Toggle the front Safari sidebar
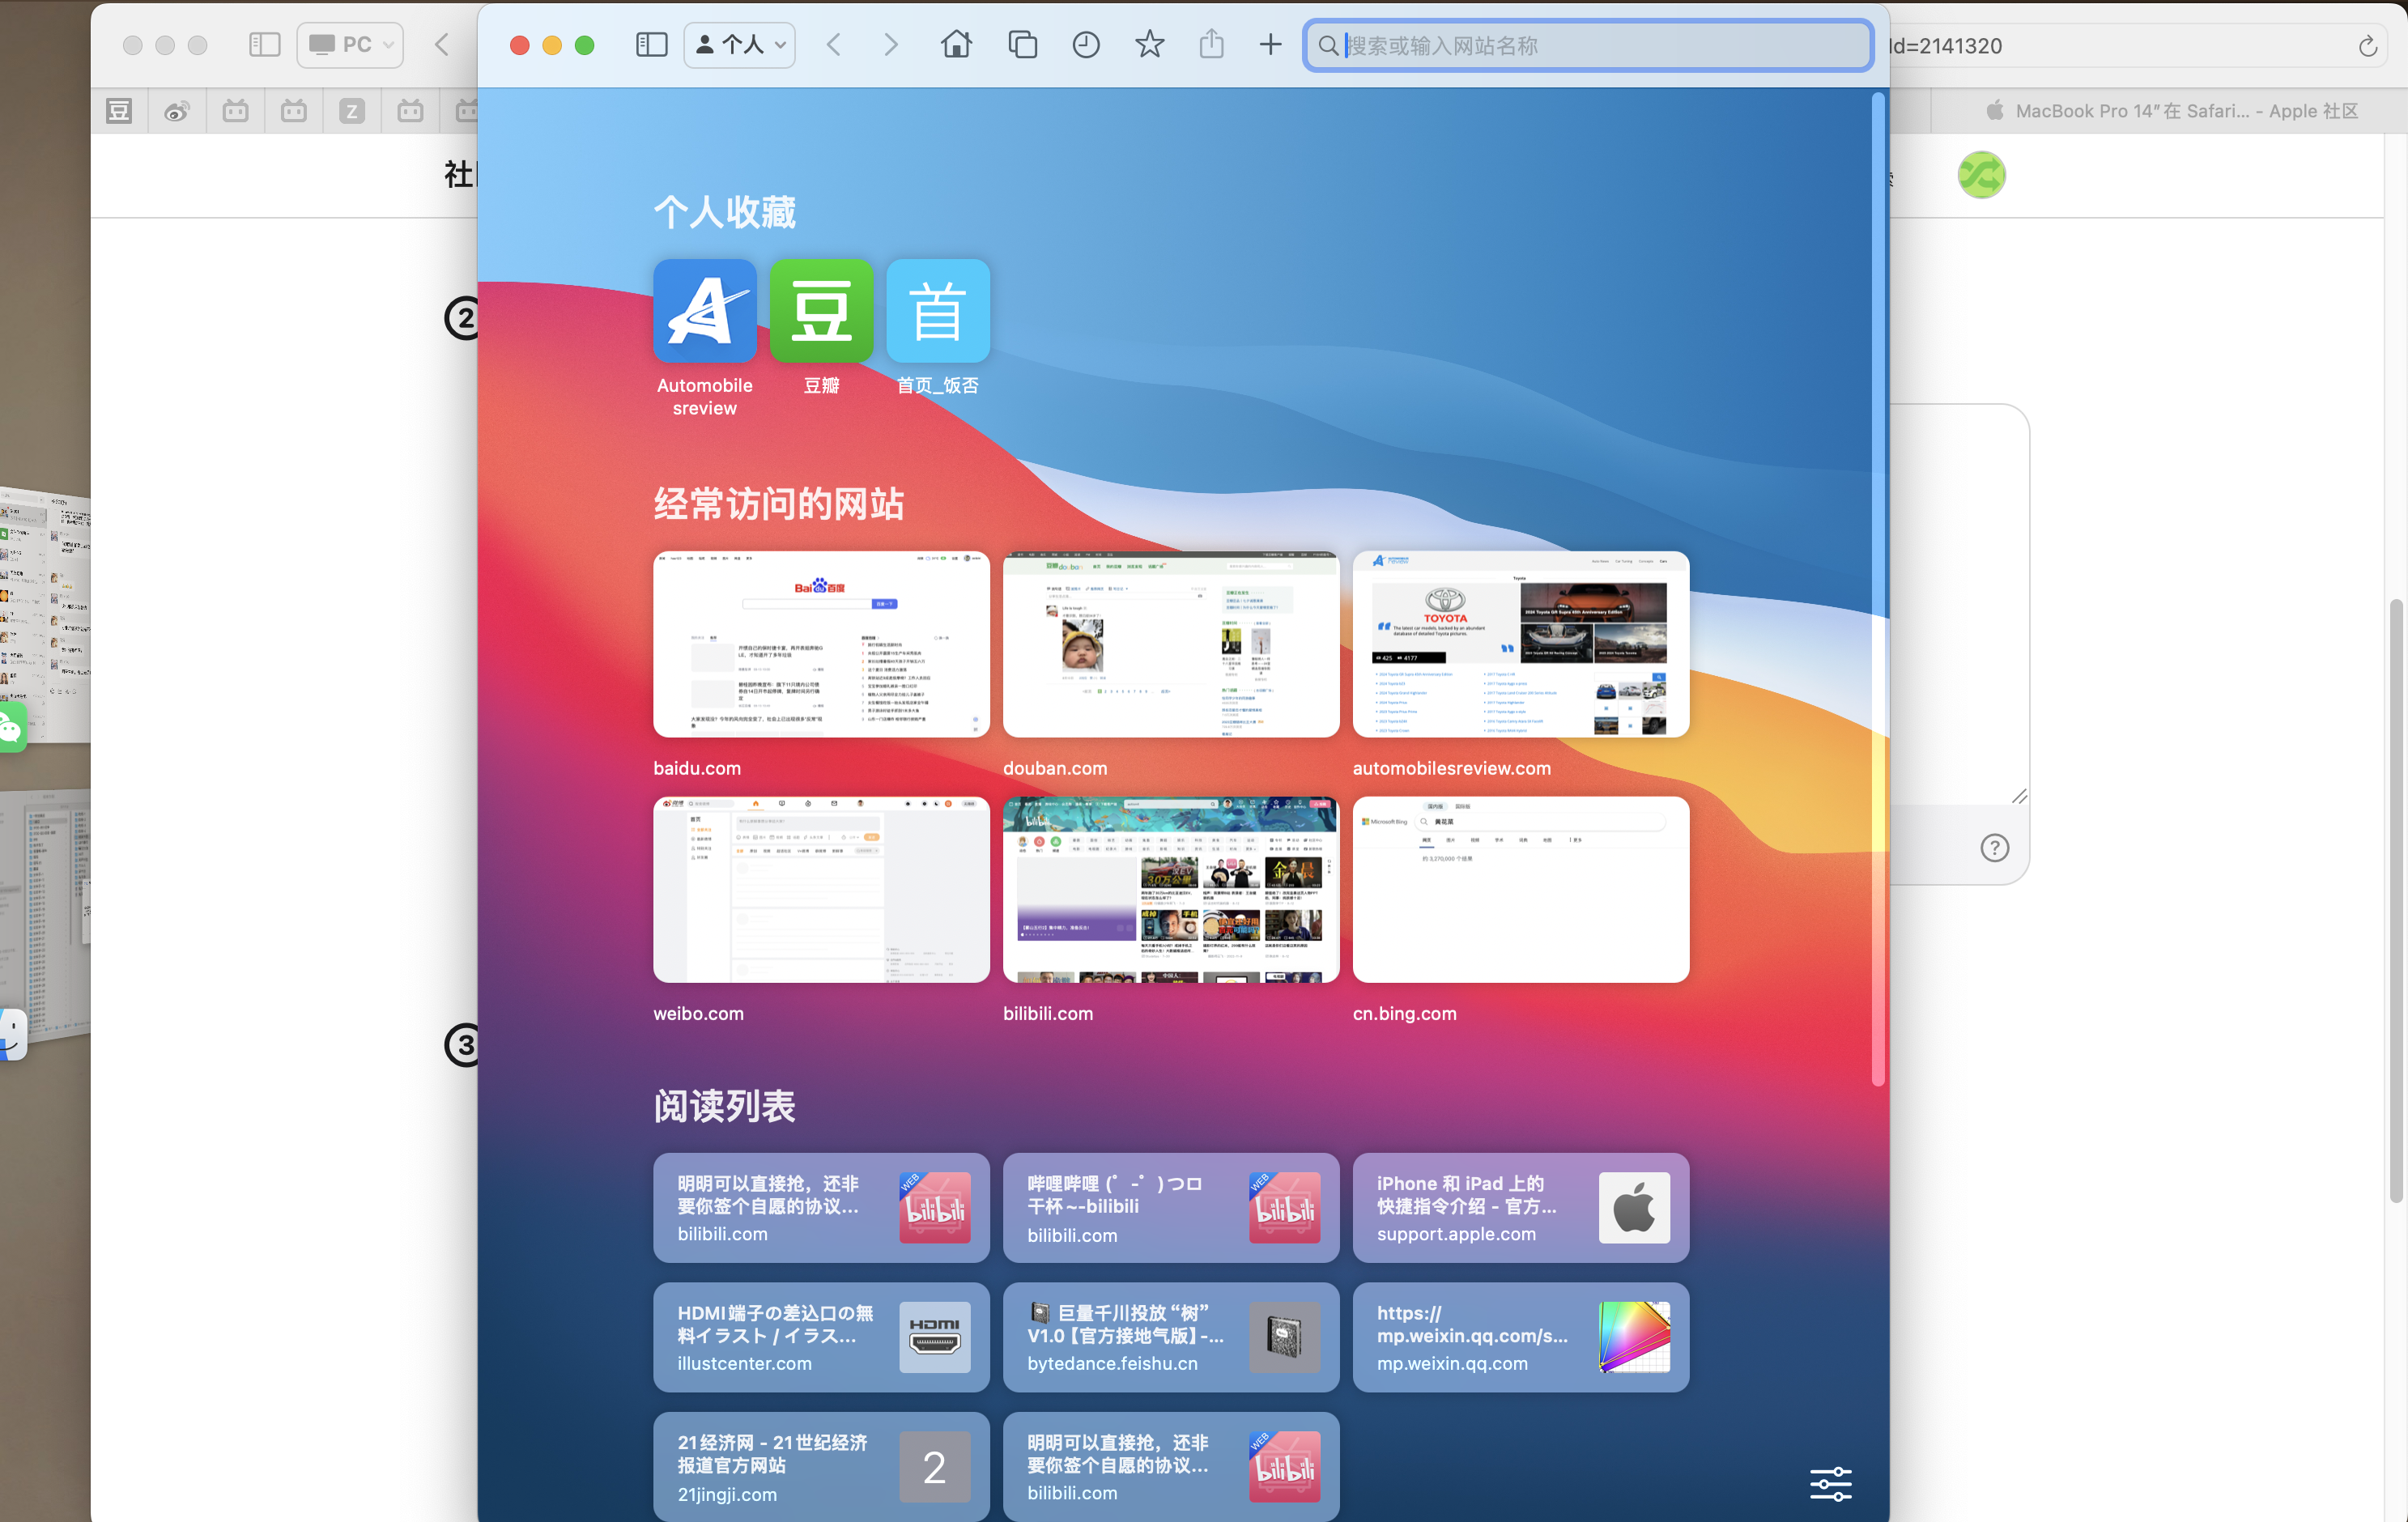This screenshot has width=2408, height=1522. point(651,45)
